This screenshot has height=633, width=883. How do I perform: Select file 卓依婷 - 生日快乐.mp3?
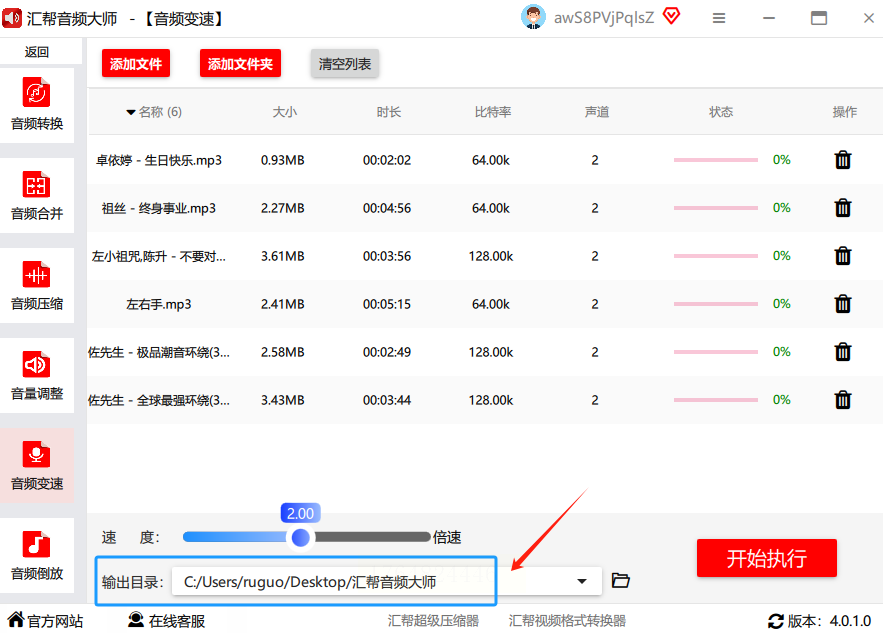tap(159, 161)
